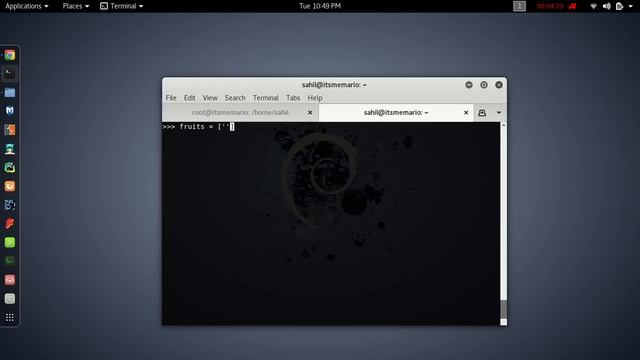Close the sahil@itsmemario tab

466,113
